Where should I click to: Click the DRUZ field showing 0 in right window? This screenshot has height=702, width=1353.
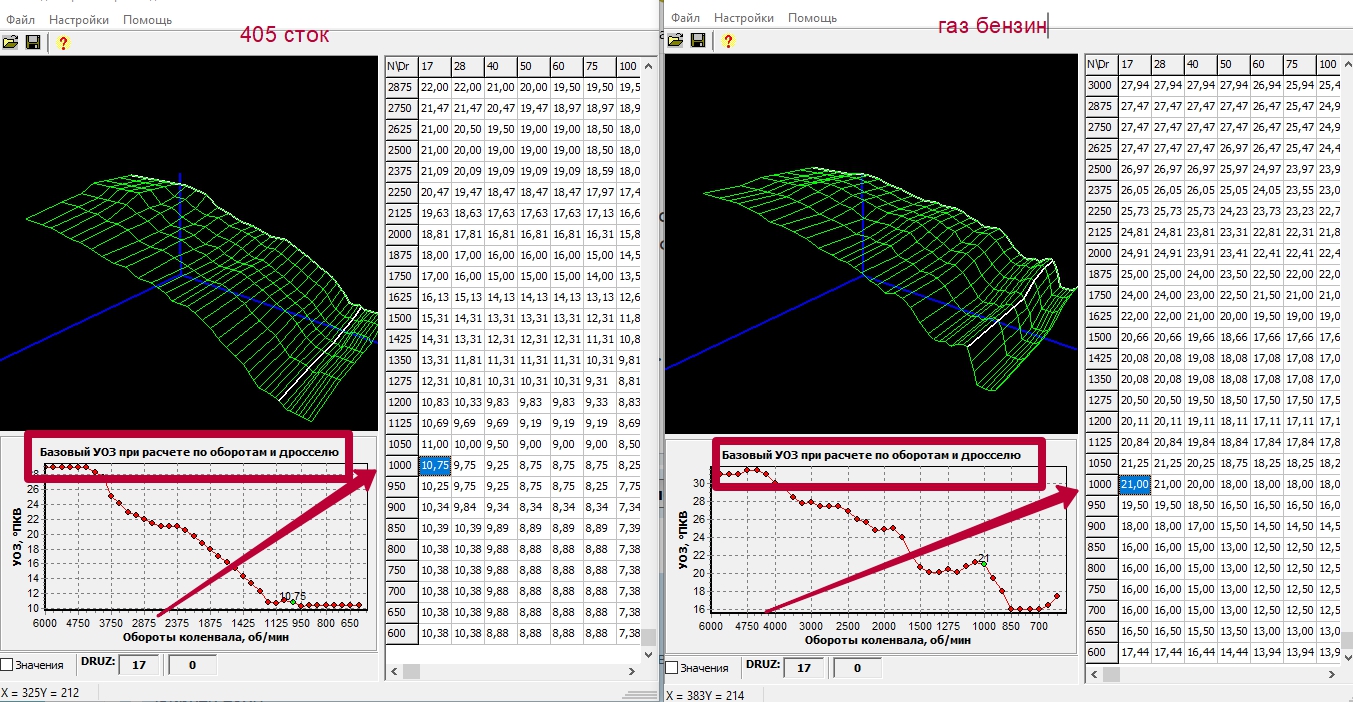(x=856, y=667)
